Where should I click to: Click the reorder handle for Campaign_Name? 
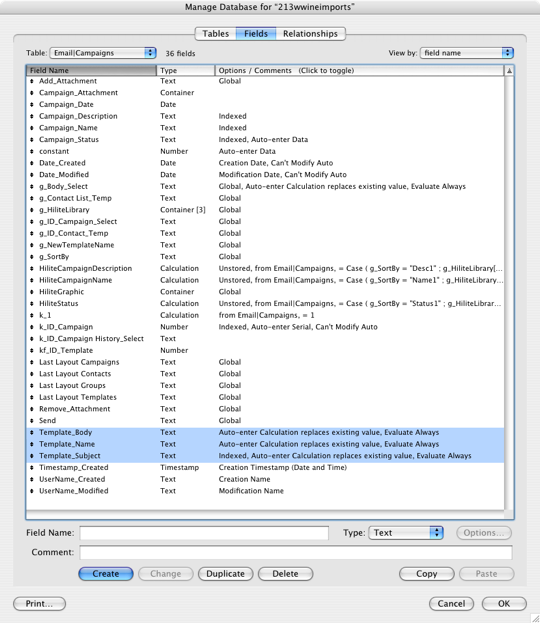pyautogui.click(x=32, y=128)
